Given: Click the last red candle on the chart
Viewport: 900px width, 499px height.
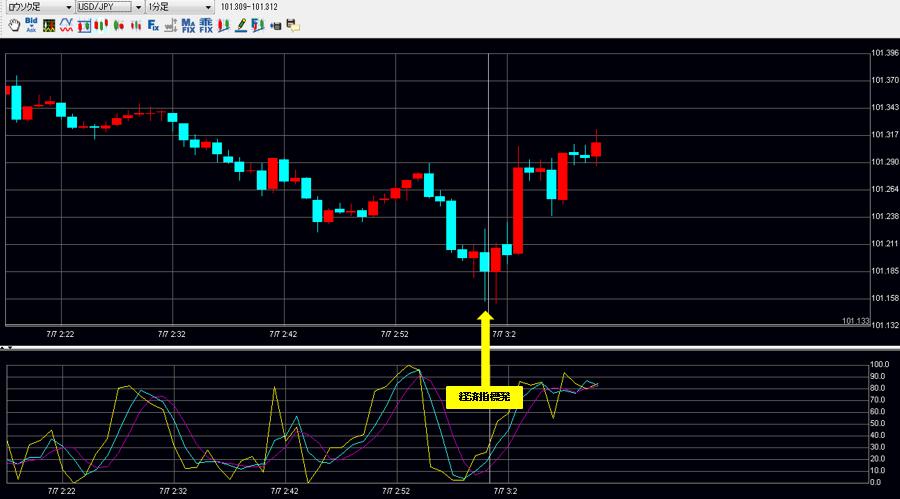Looking at the screenshot, I should [596, 149].
